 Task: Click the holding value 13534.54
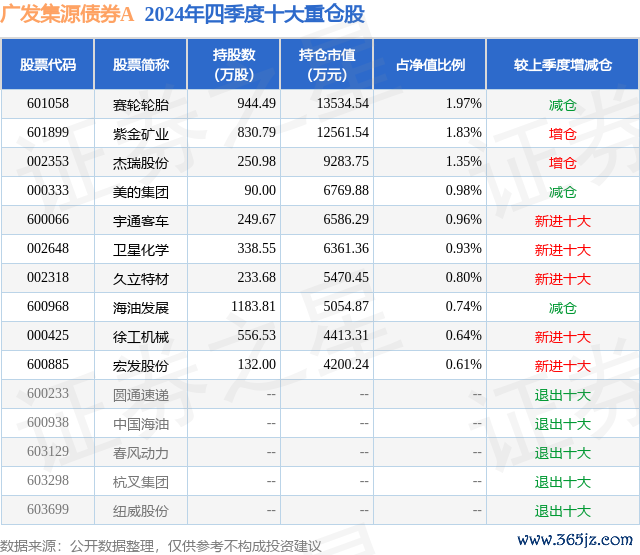342,103
